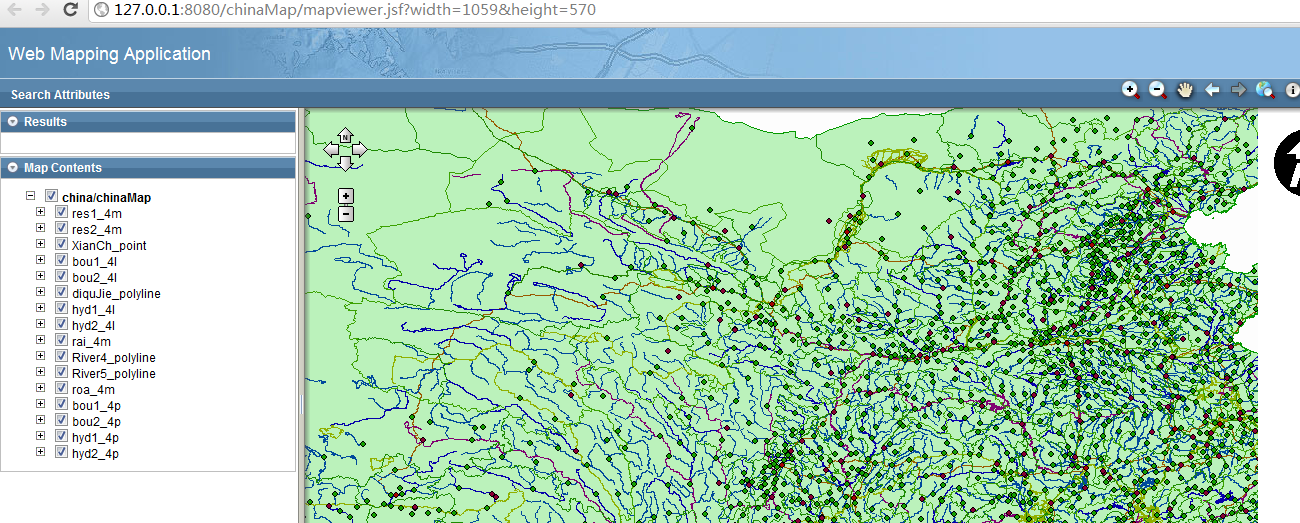Hide the diquJie_polyline layer
Viewport: 1300px width, 523px height.
click(x=61, y=293)
